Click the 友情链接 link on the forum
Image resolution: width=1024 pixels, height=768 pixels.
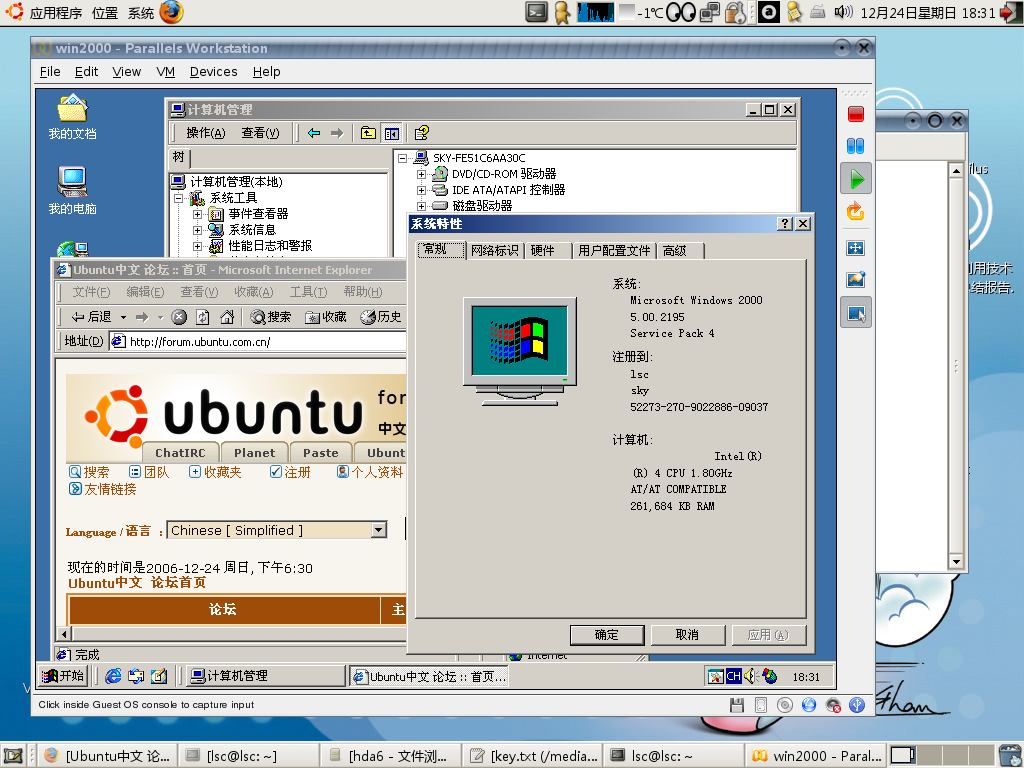tap(103, 489)
